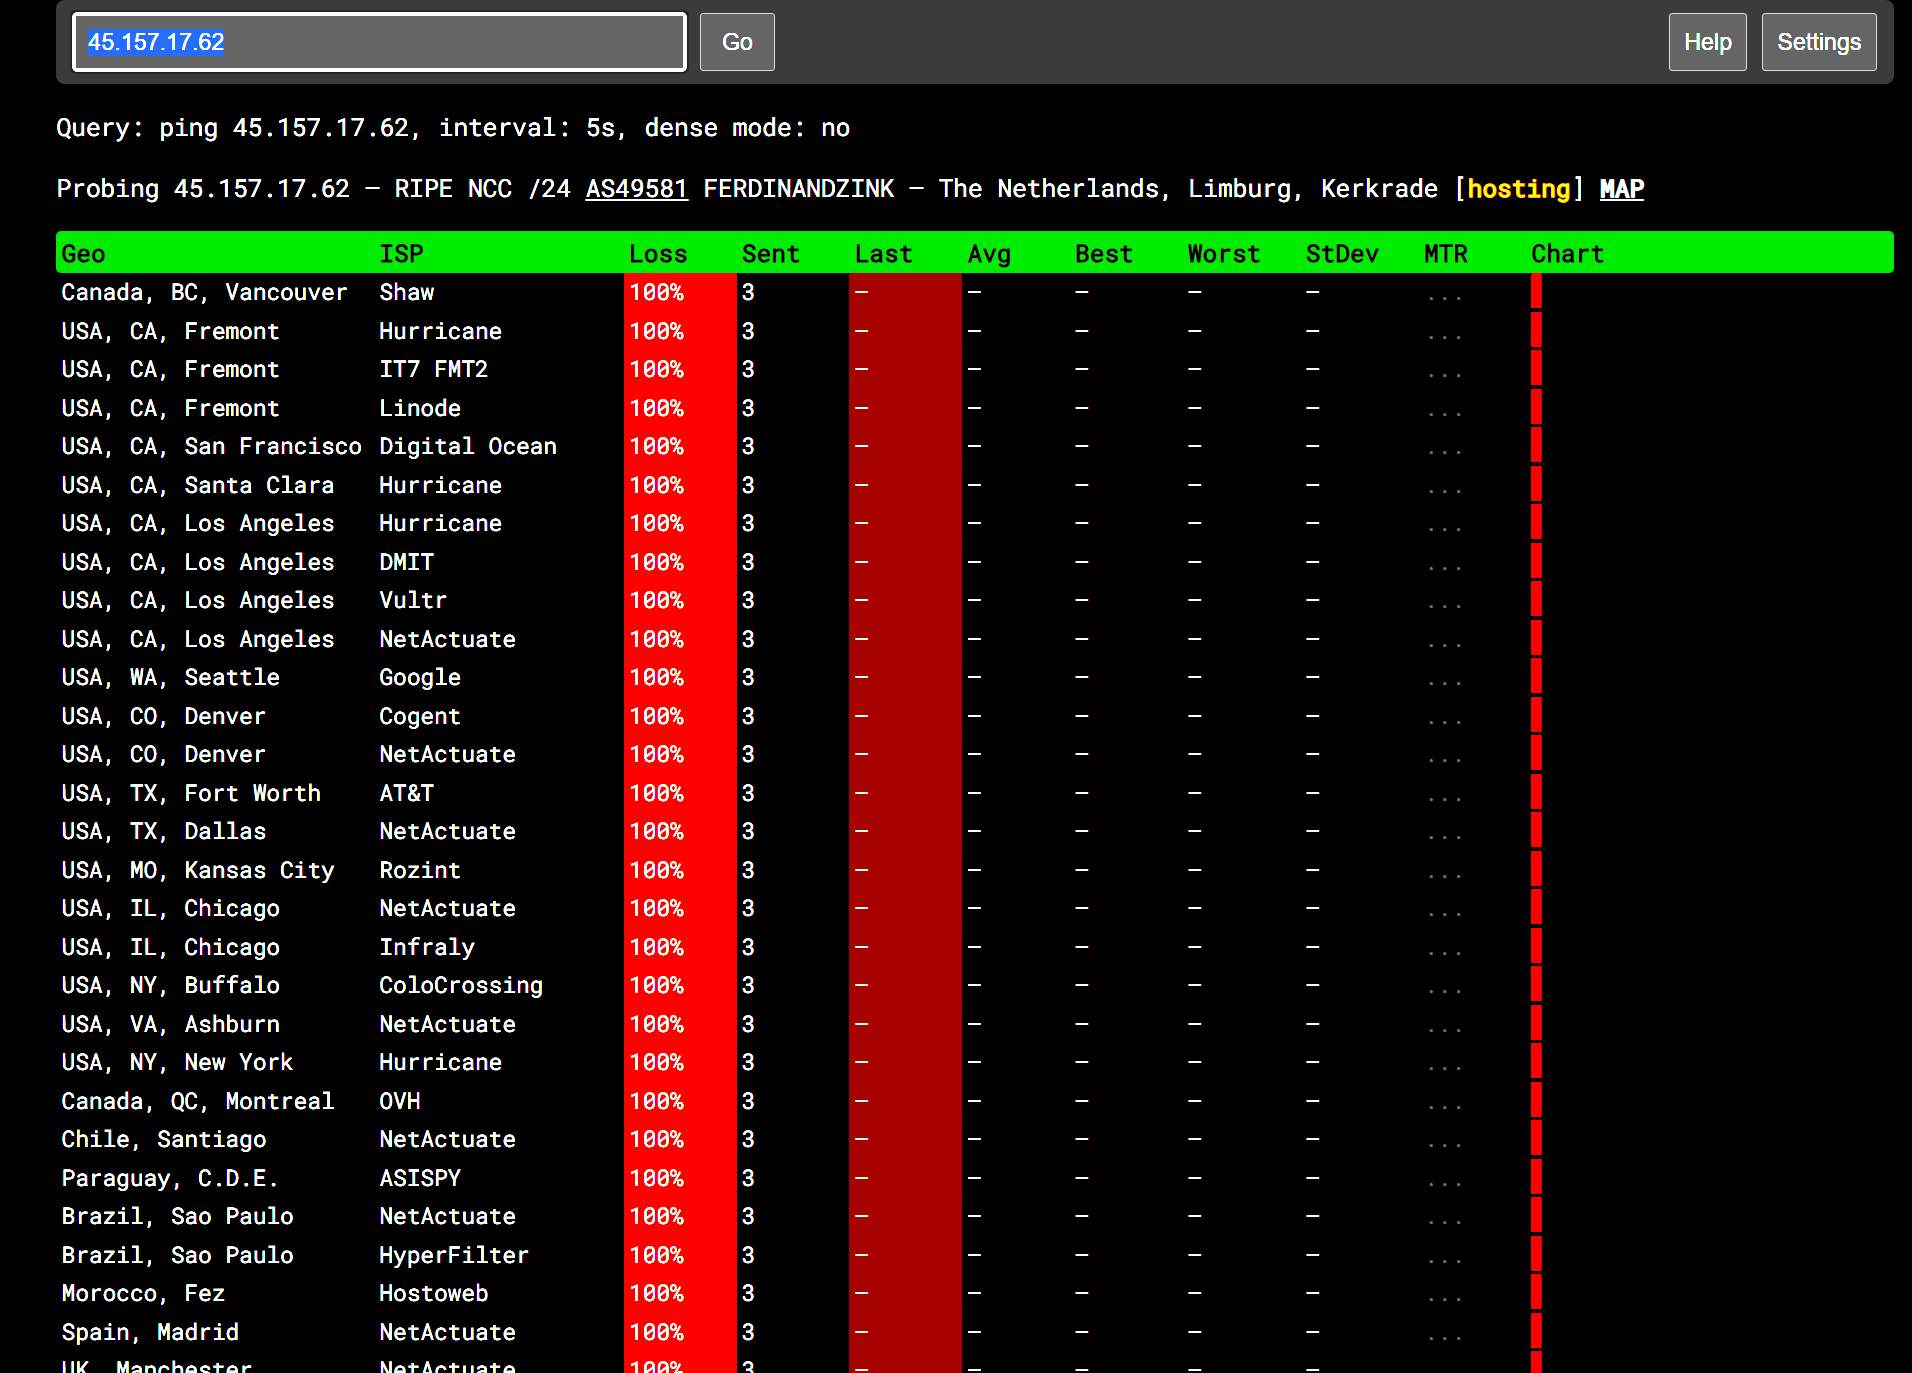Click the Go button
Image resolution: width=1912 pixels, height=1373 pixels.
point(736,42)
